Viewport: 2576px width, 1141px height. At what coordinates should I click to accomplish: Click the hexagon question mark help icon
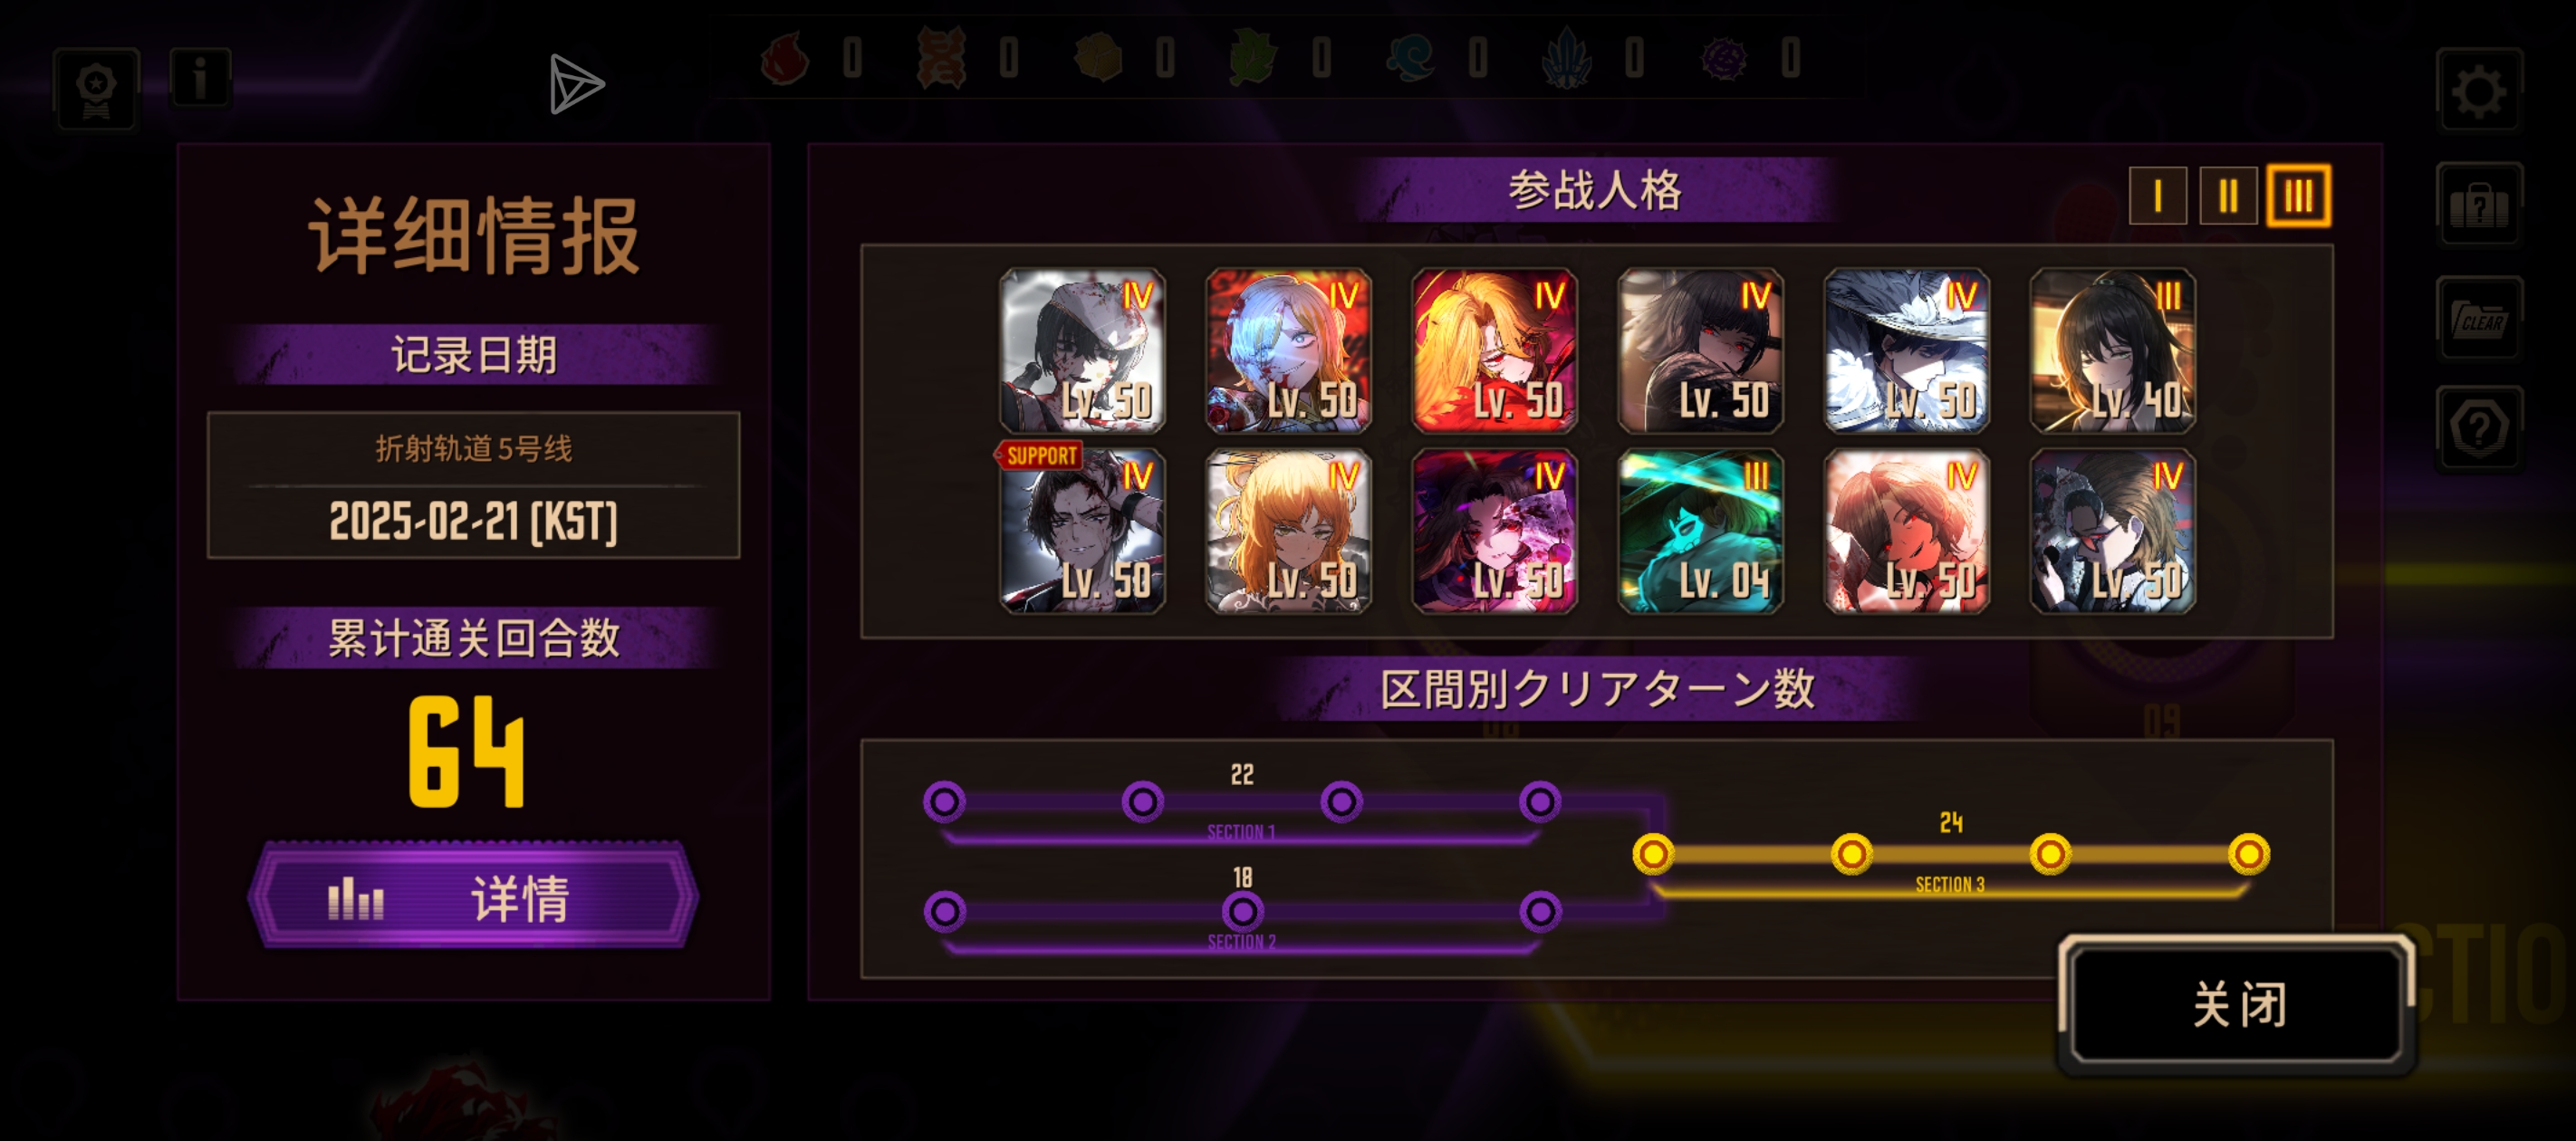(2479, 429)
